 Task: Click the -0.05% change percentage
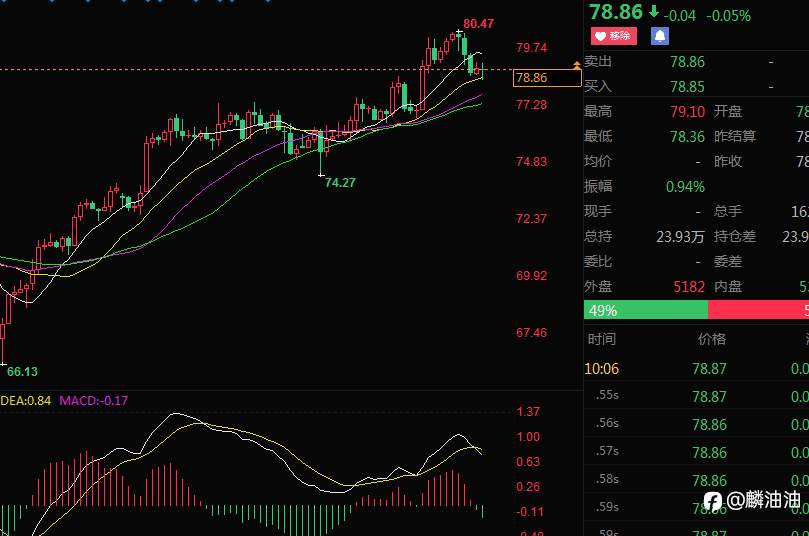click(x=729, y=16)
